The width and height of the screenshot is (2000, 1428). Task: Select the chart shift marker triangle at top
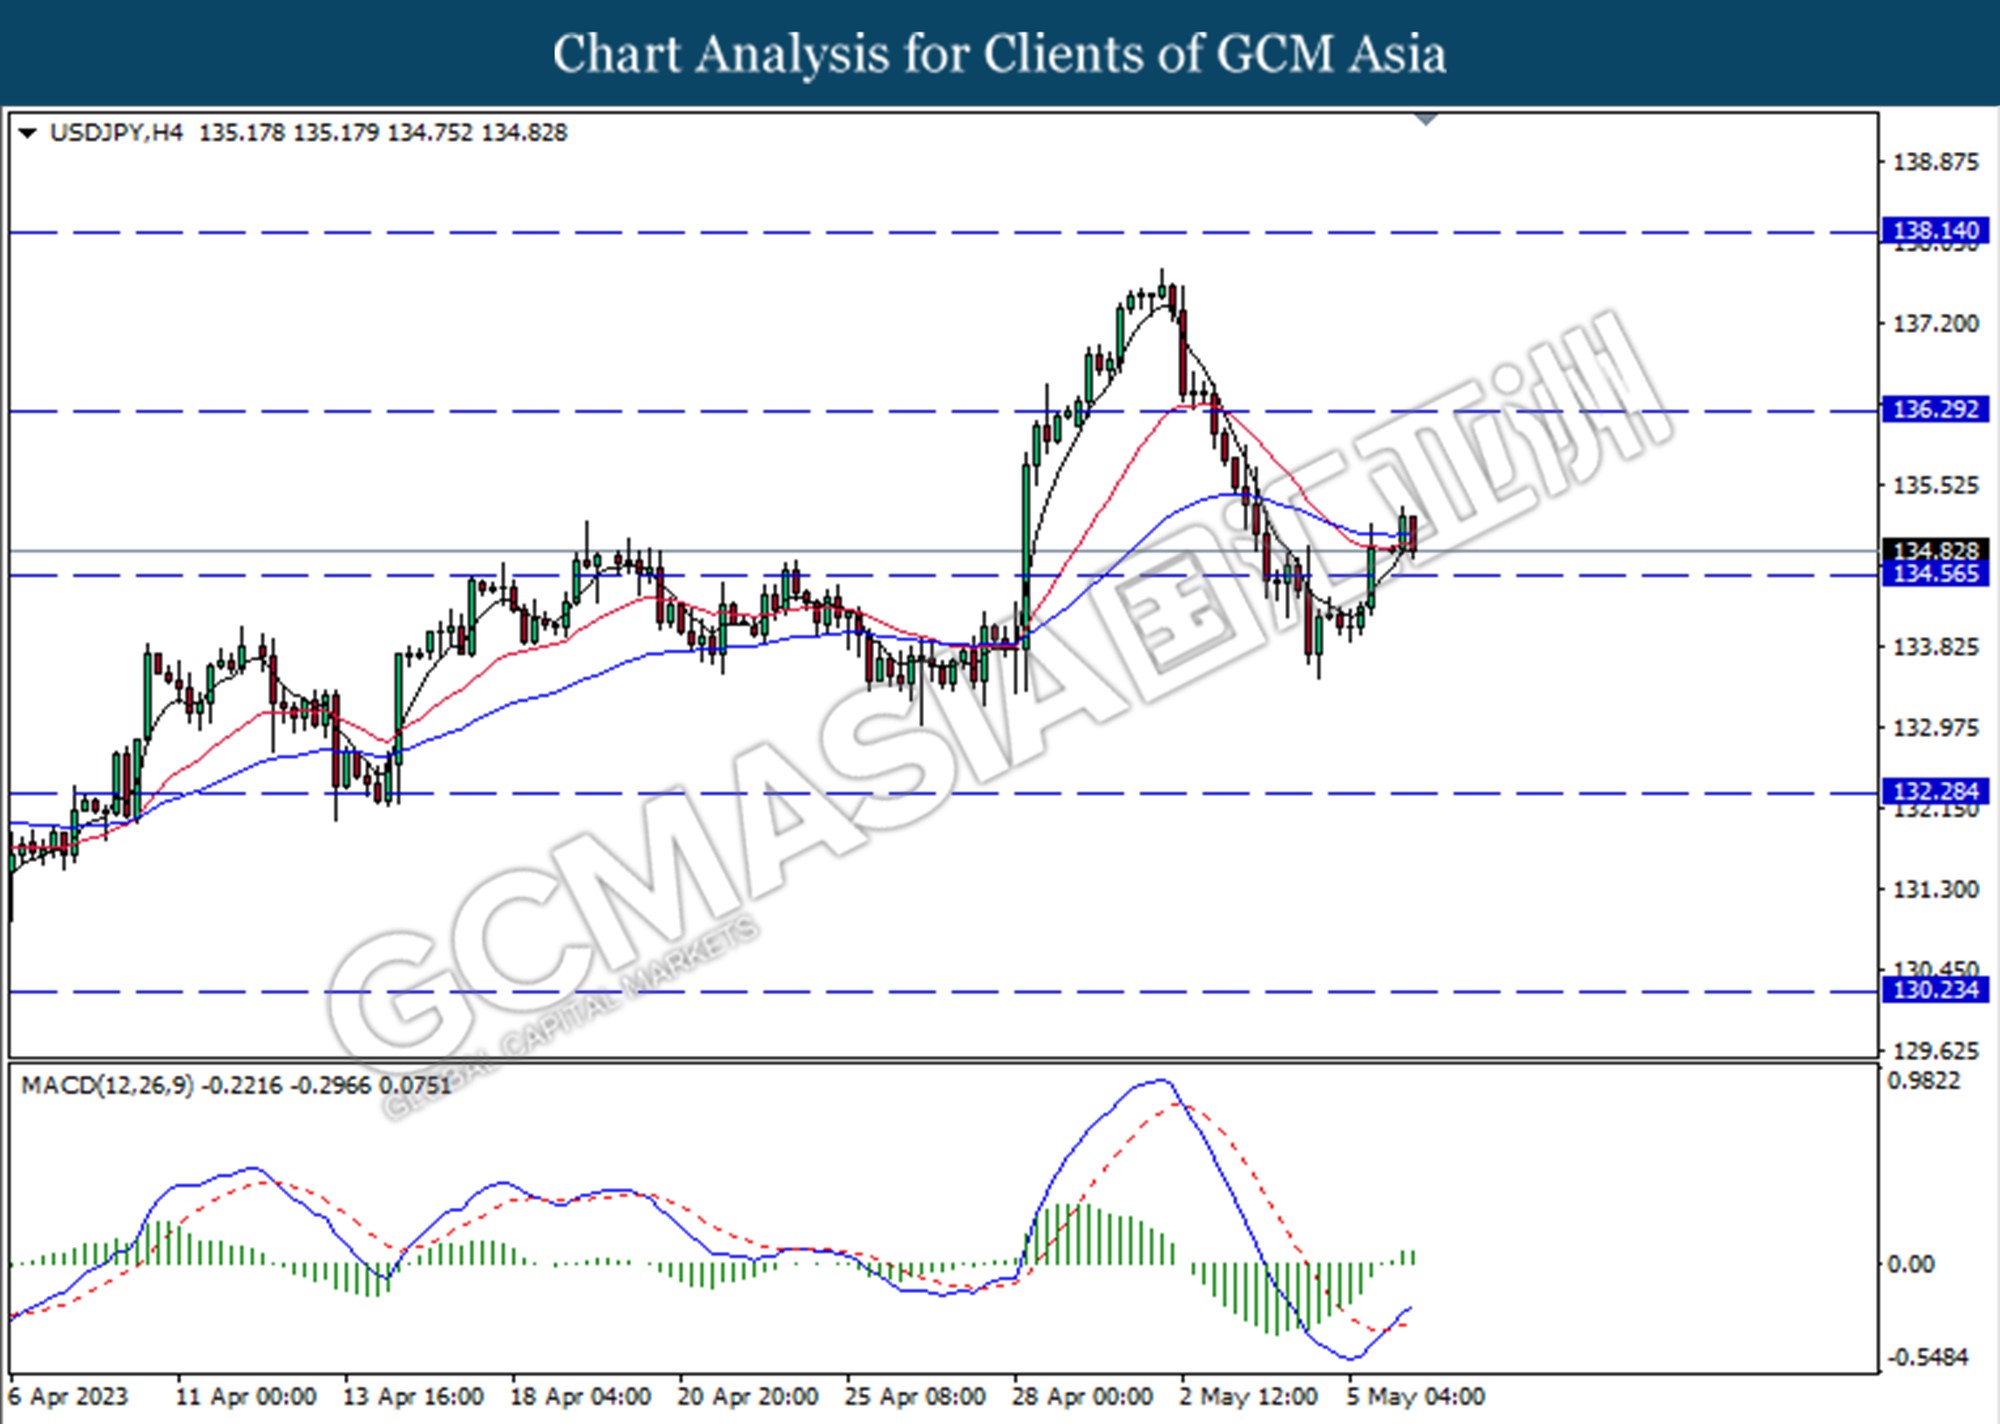(1427, 120)
